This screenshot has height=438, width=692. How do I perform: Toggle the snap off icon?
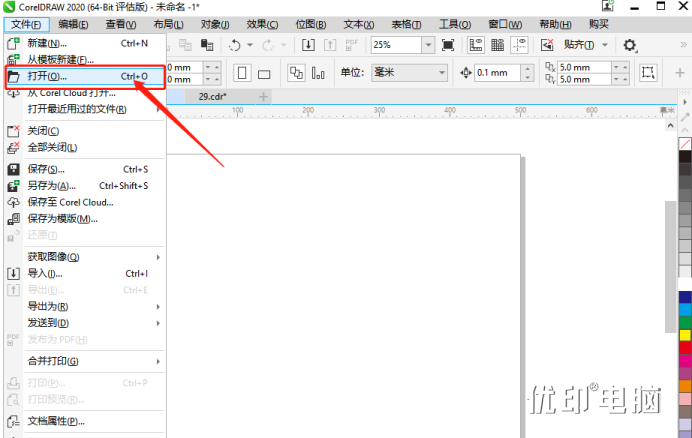[547, 45]
